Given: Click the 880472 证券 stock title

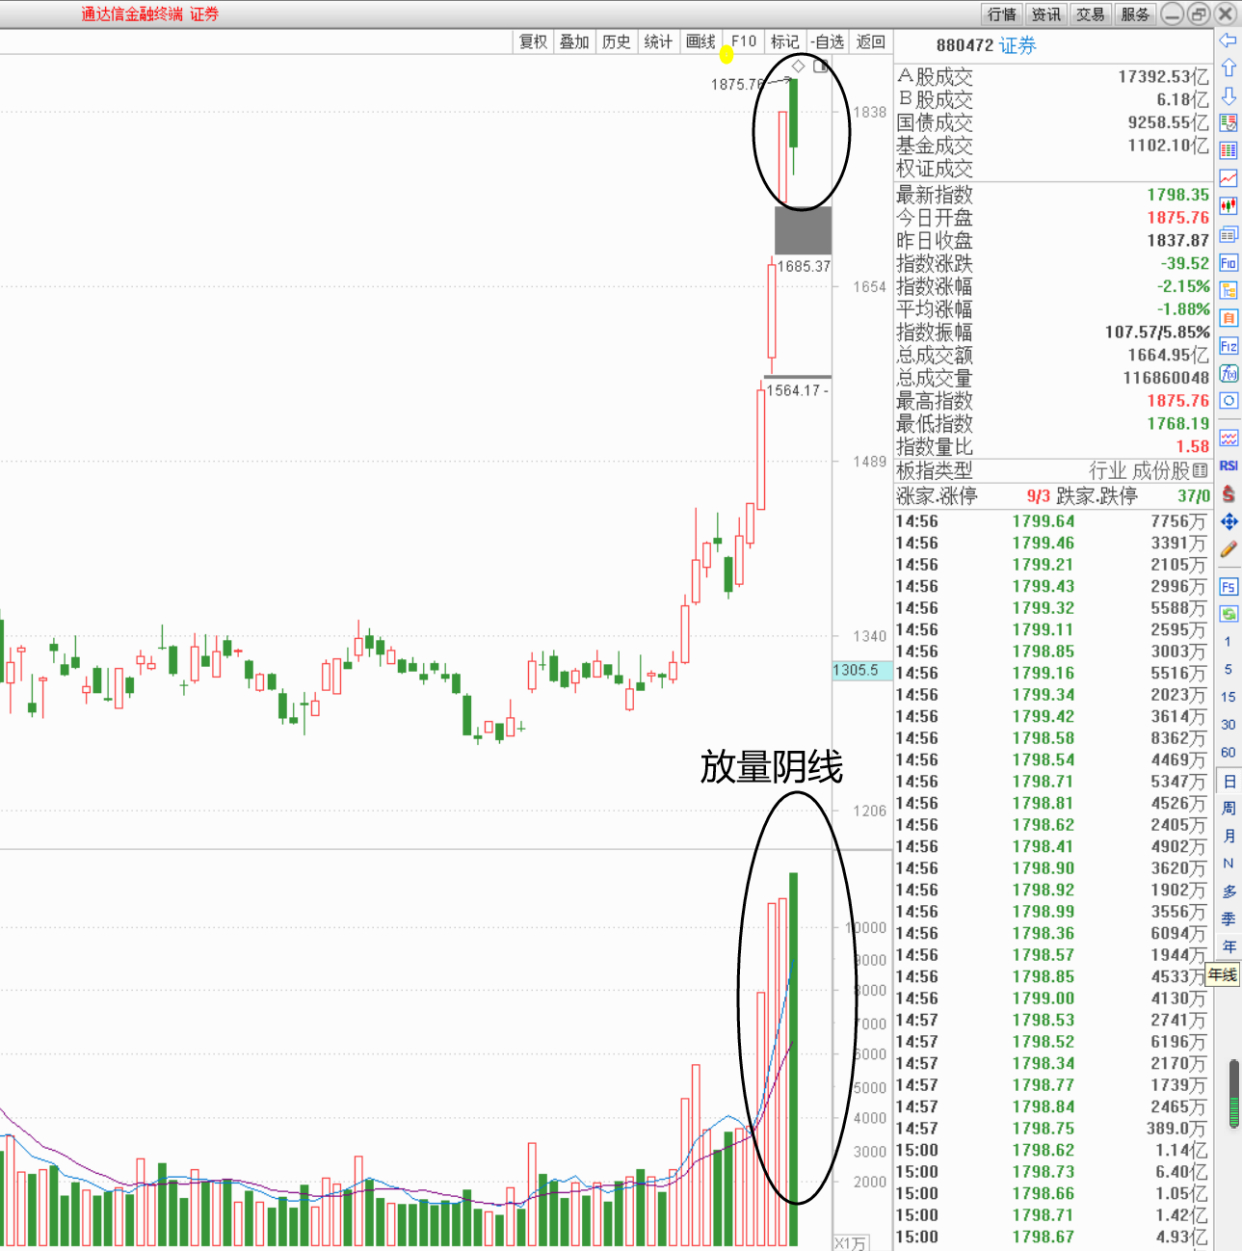Looking at the screenshot, I should (x=986, y=46).
